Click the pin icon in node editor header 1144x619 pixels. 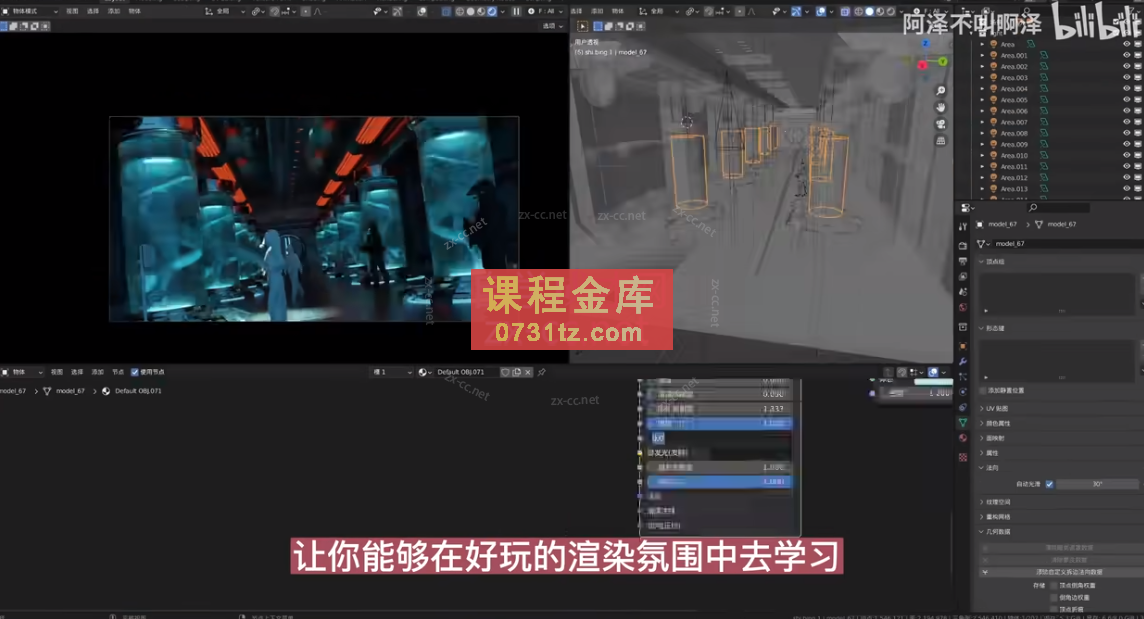[x=541, y=372]
